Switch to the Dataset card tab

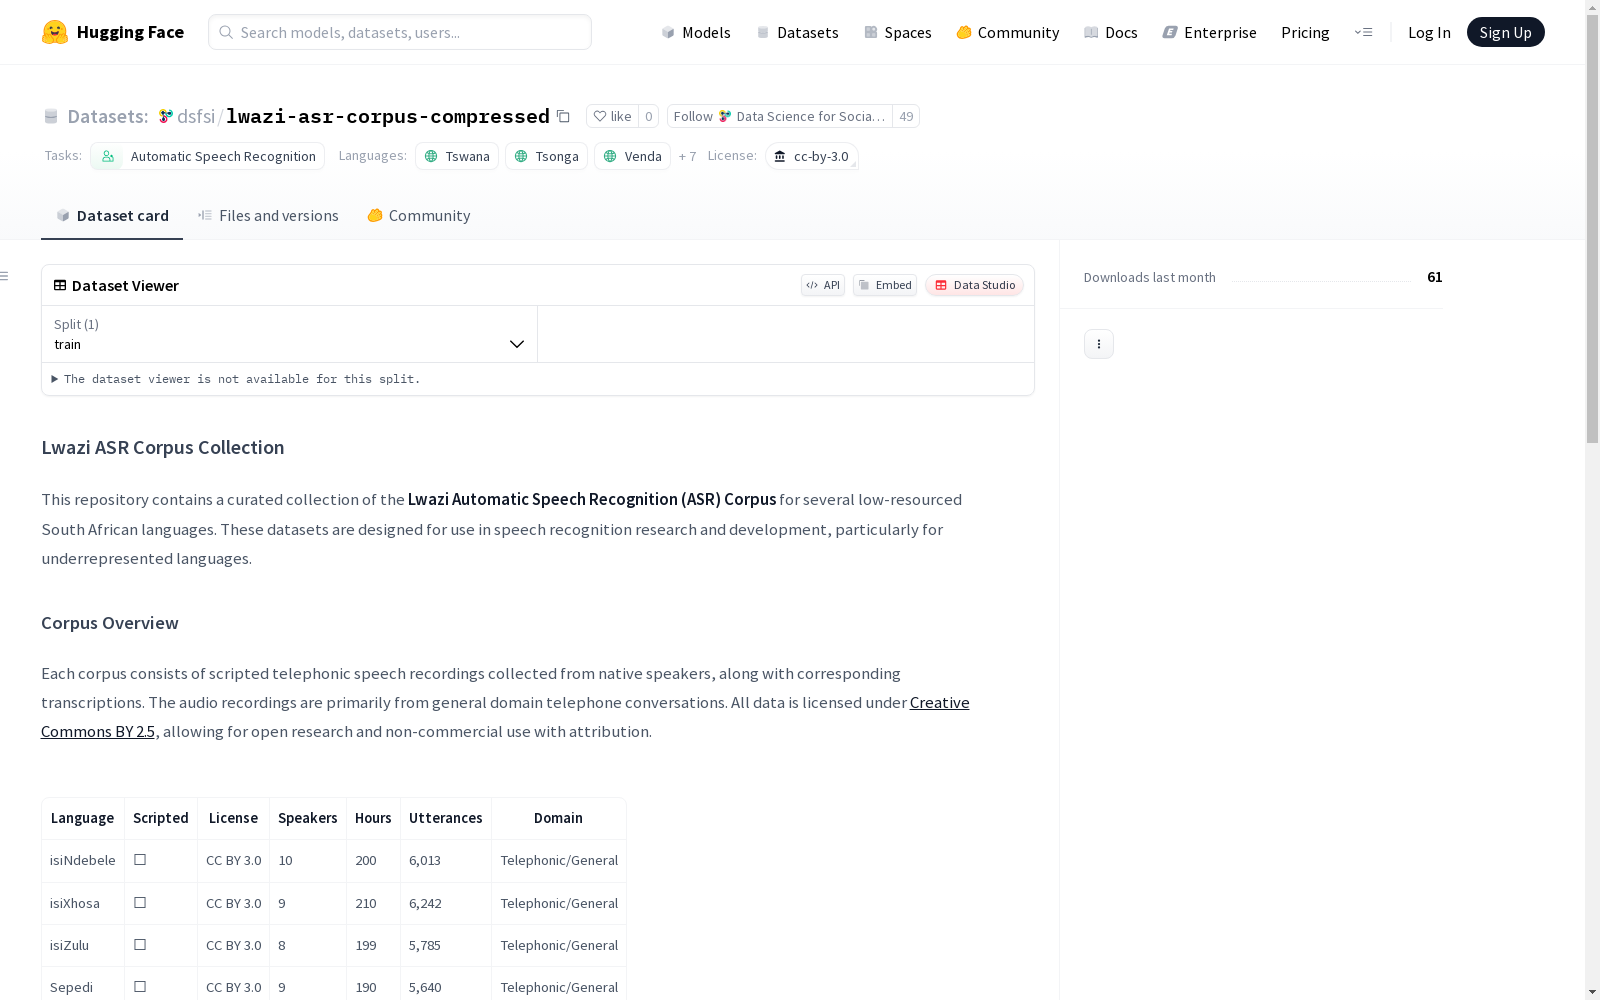pos(112,216)
